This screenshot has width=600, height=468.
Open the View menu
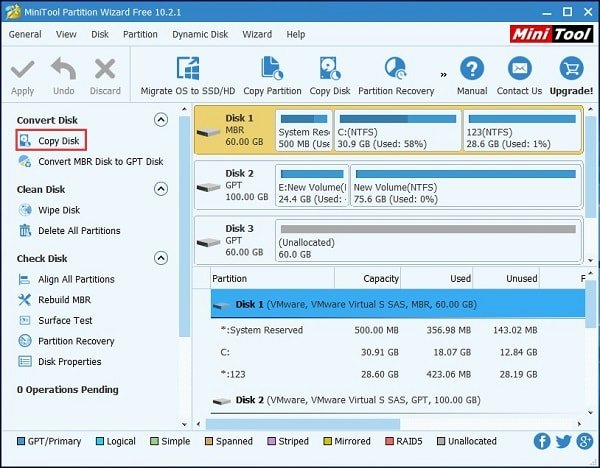pyautogui.click(x=66, y=34)
